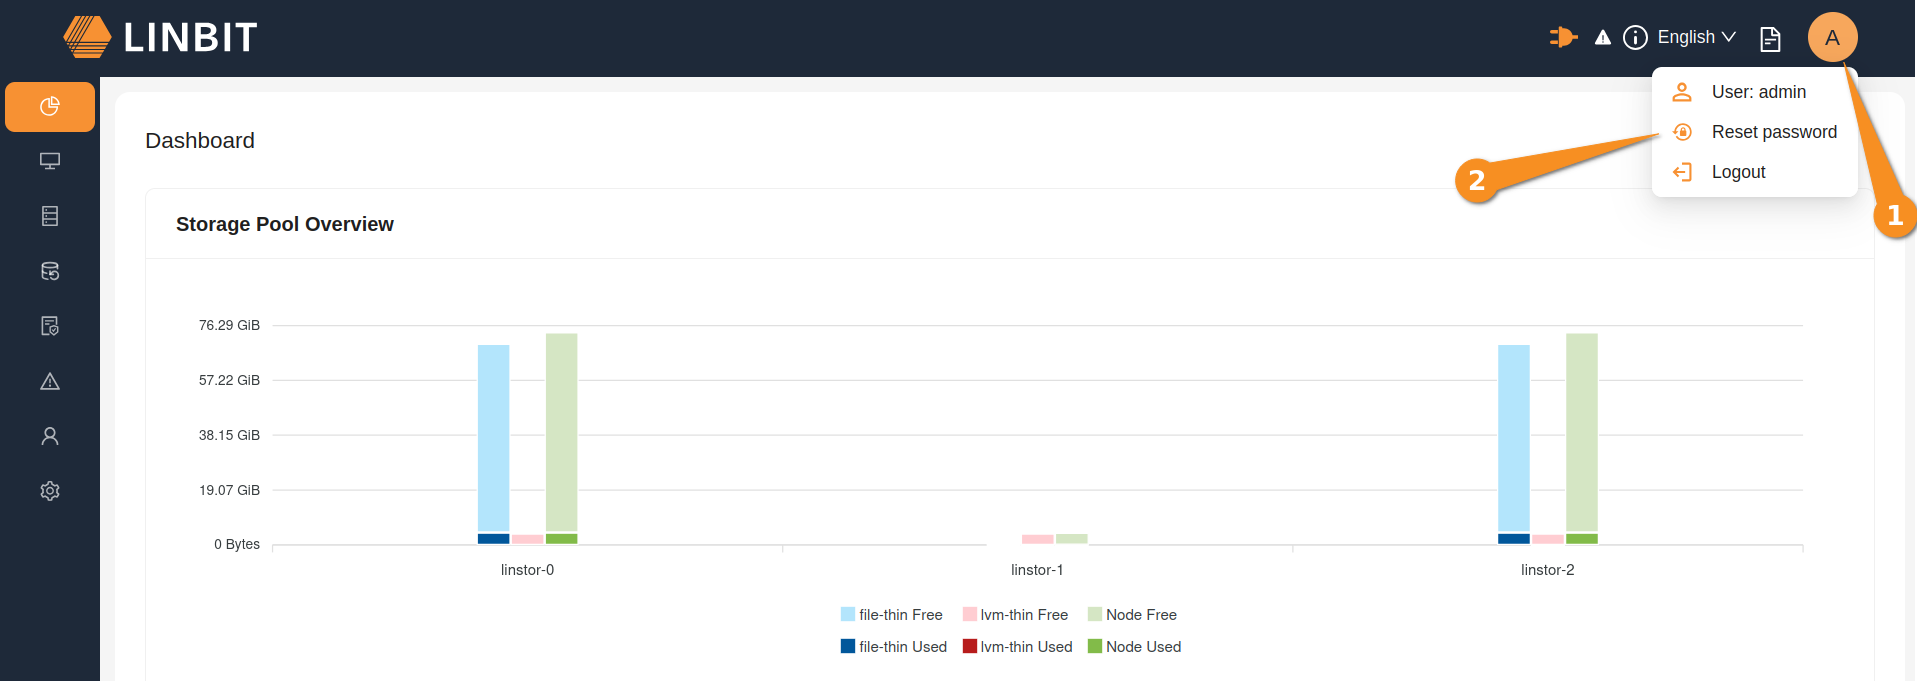Screen dimensions: 1917x681
Task: Click the Dashboard page title
Action: pos(200,141)
